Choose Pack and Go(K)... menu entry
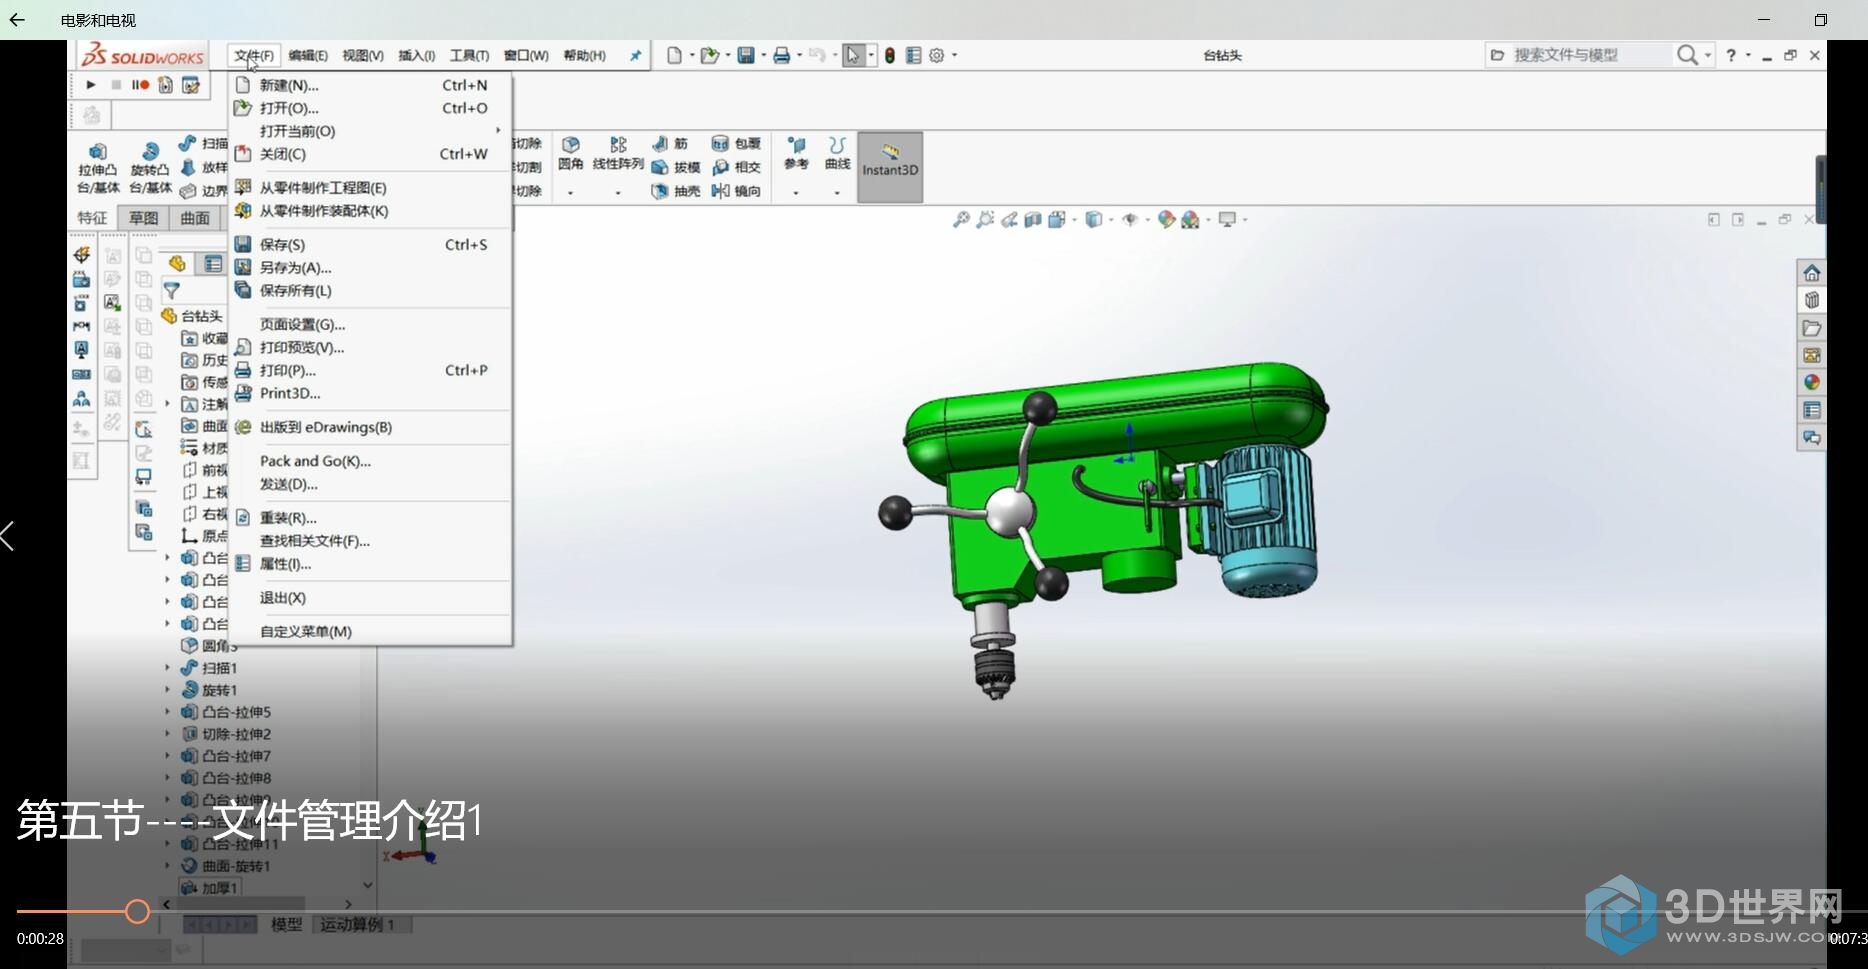The height and width of the screenshot is (969, 1868). tap(370, 461)
